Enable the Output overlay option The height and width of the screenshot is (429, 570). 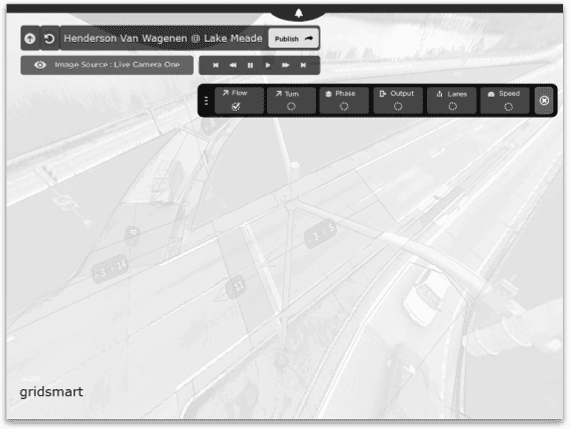point(398,107)
